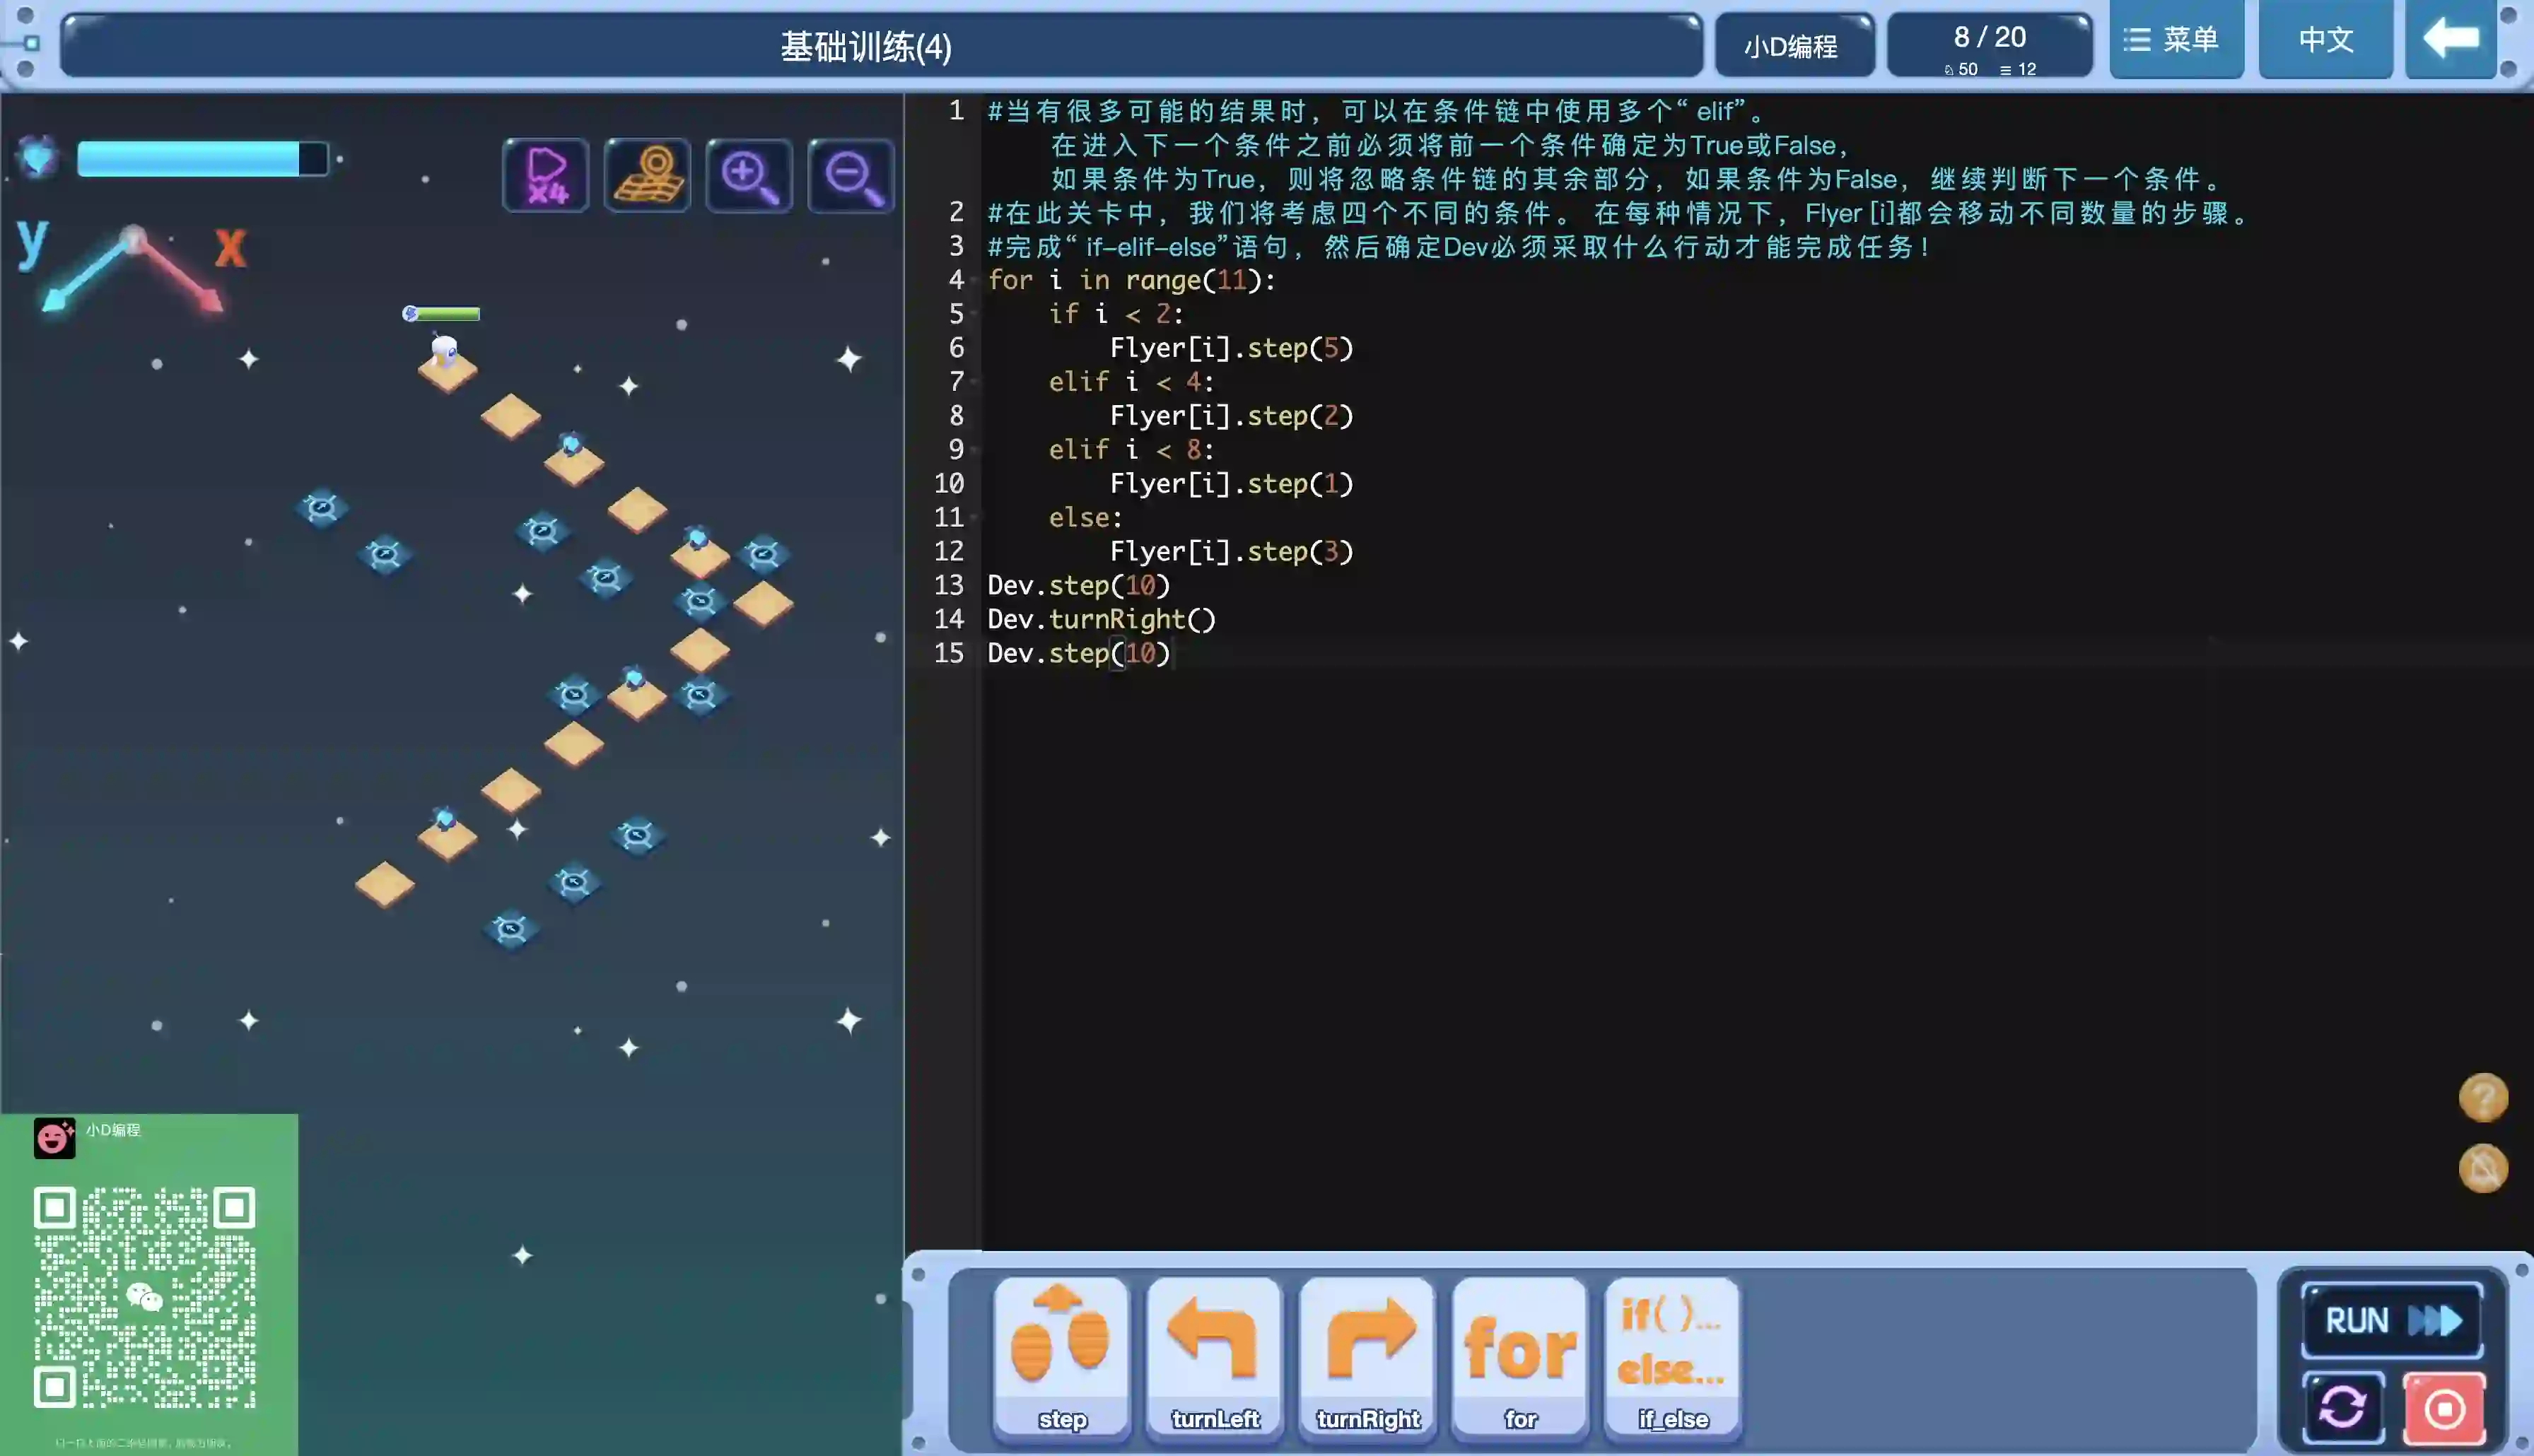This screenshot has height=1456, width=2534.
Task: Zoom out of the game map
Action: click(x=851, y=175)
